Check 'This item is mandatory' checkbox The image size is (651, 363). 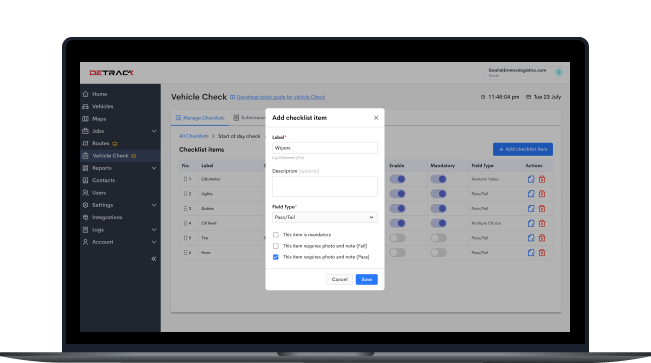(276, 235)
